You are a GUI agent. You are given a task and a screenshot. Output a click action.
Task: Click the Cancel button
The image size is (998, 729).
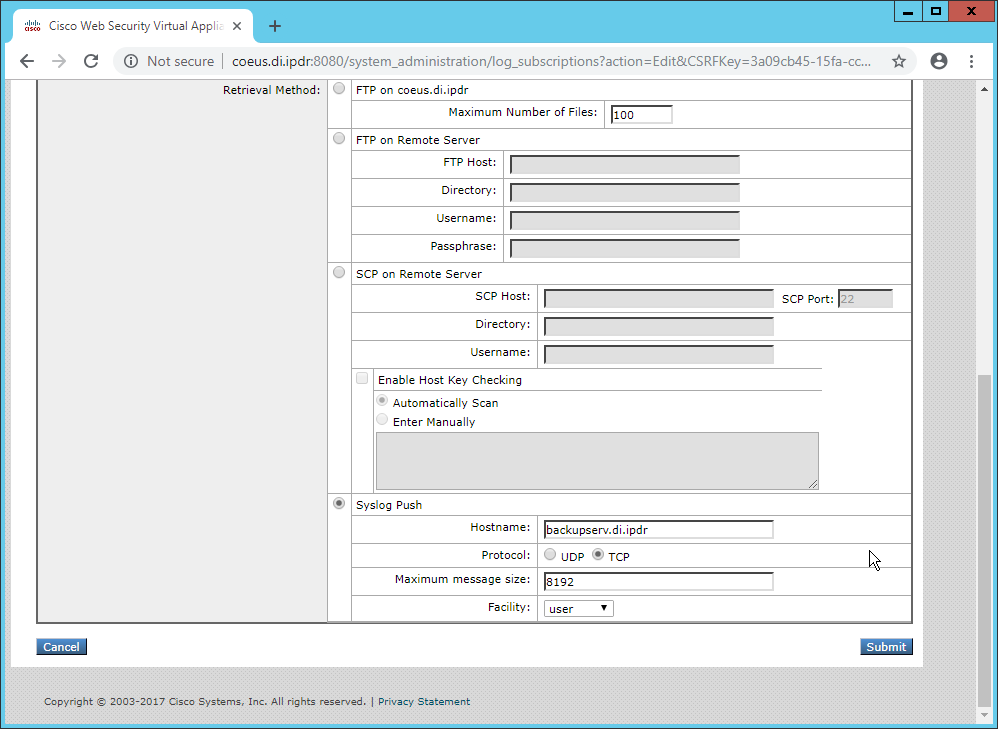pos(61,647)
